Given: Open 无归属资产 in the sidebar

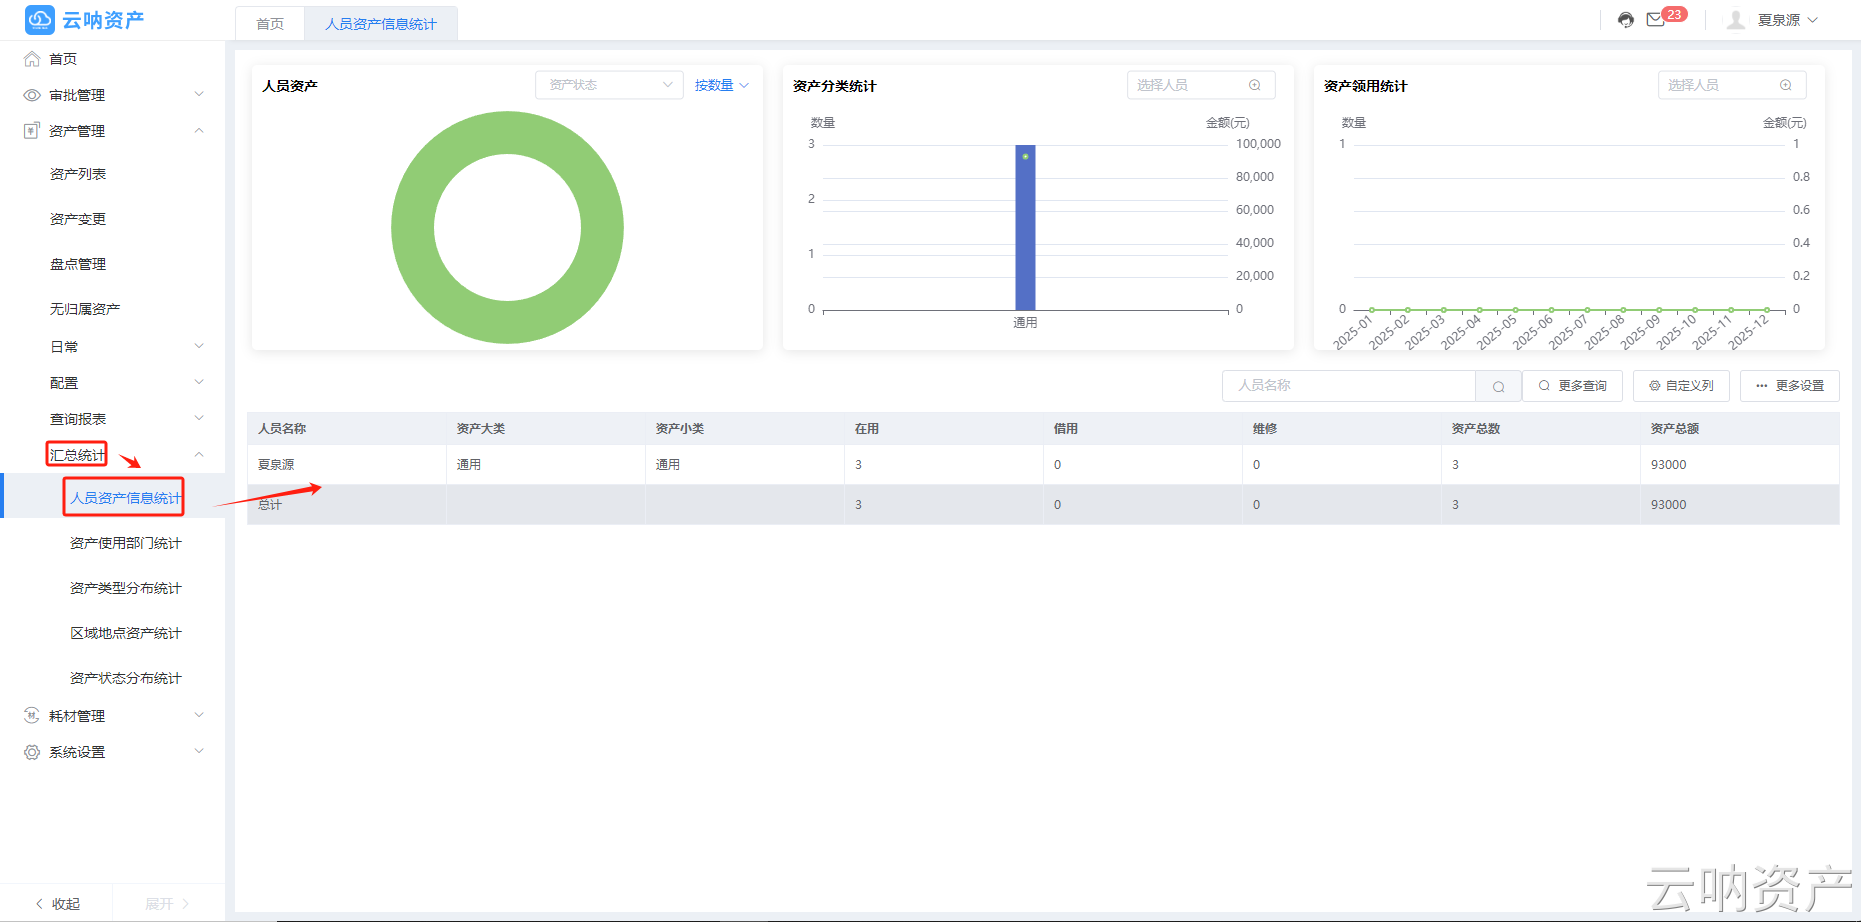Looking at the screenshot, I should (x=85, y=309).
